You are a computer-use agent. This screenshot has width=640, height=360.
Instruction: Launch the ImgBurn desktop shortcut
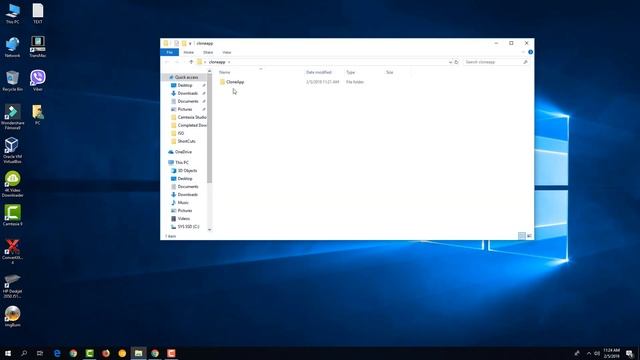(12, 316)
